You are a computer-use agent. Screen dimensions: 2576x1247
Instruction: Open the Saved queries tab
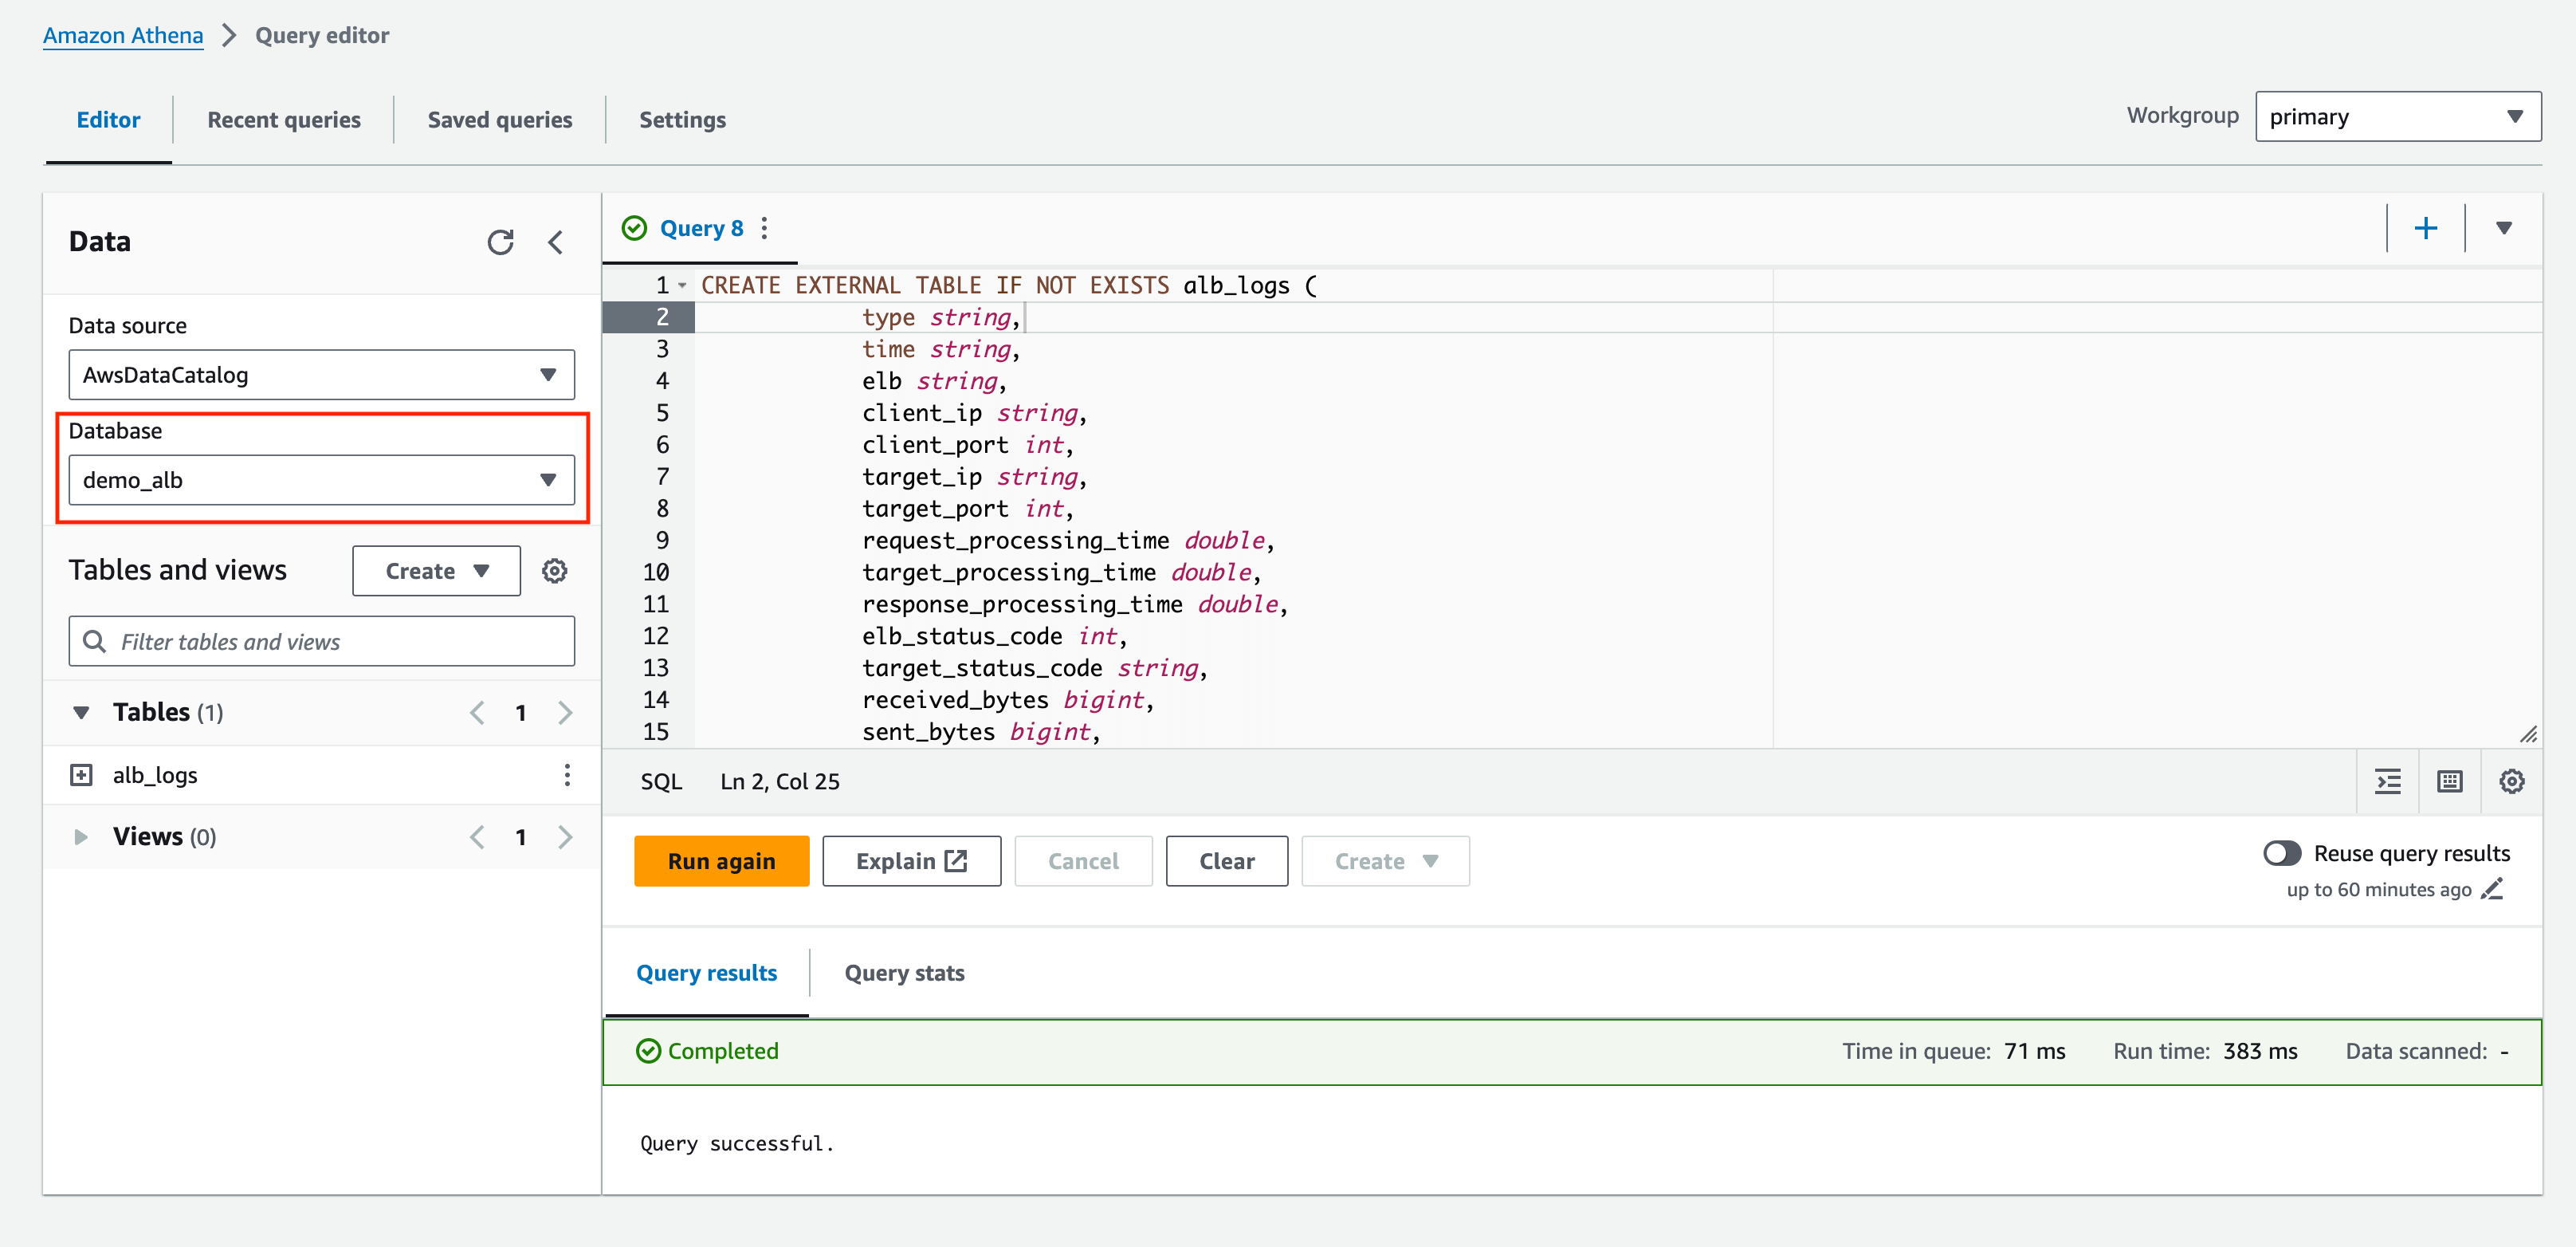point(500,120)
